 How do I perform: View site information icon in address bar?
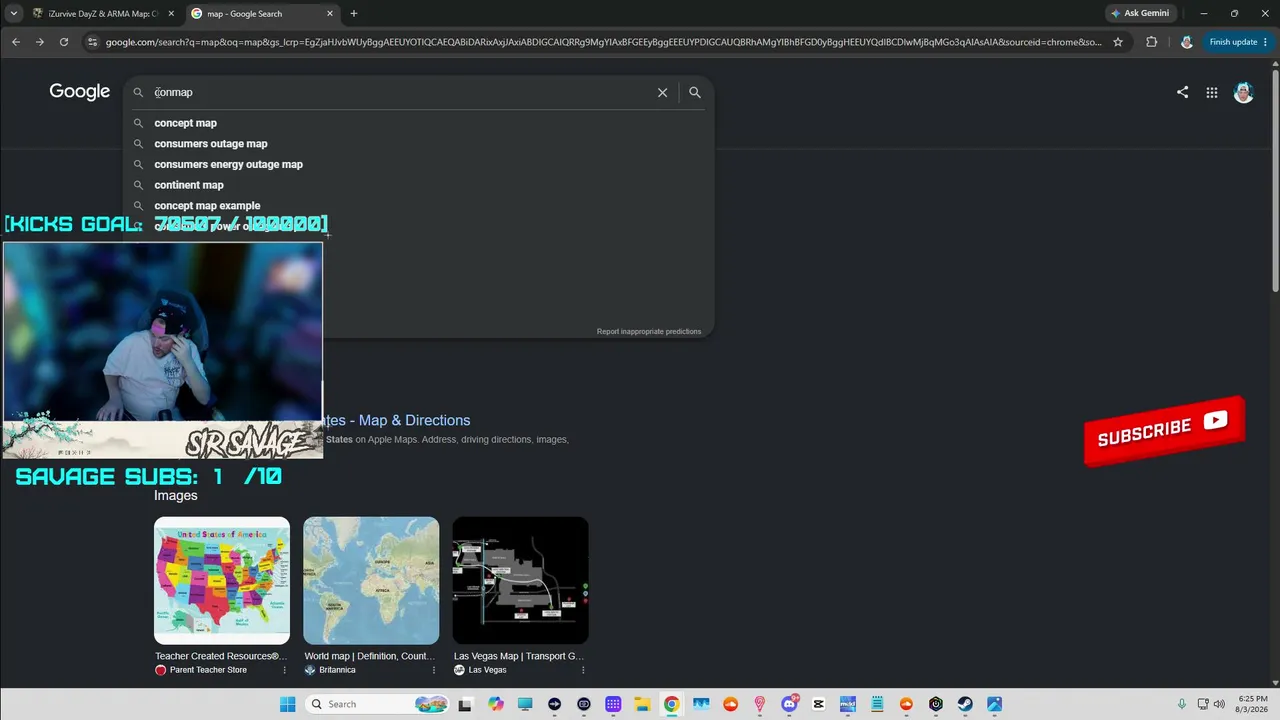pos(93,42)
